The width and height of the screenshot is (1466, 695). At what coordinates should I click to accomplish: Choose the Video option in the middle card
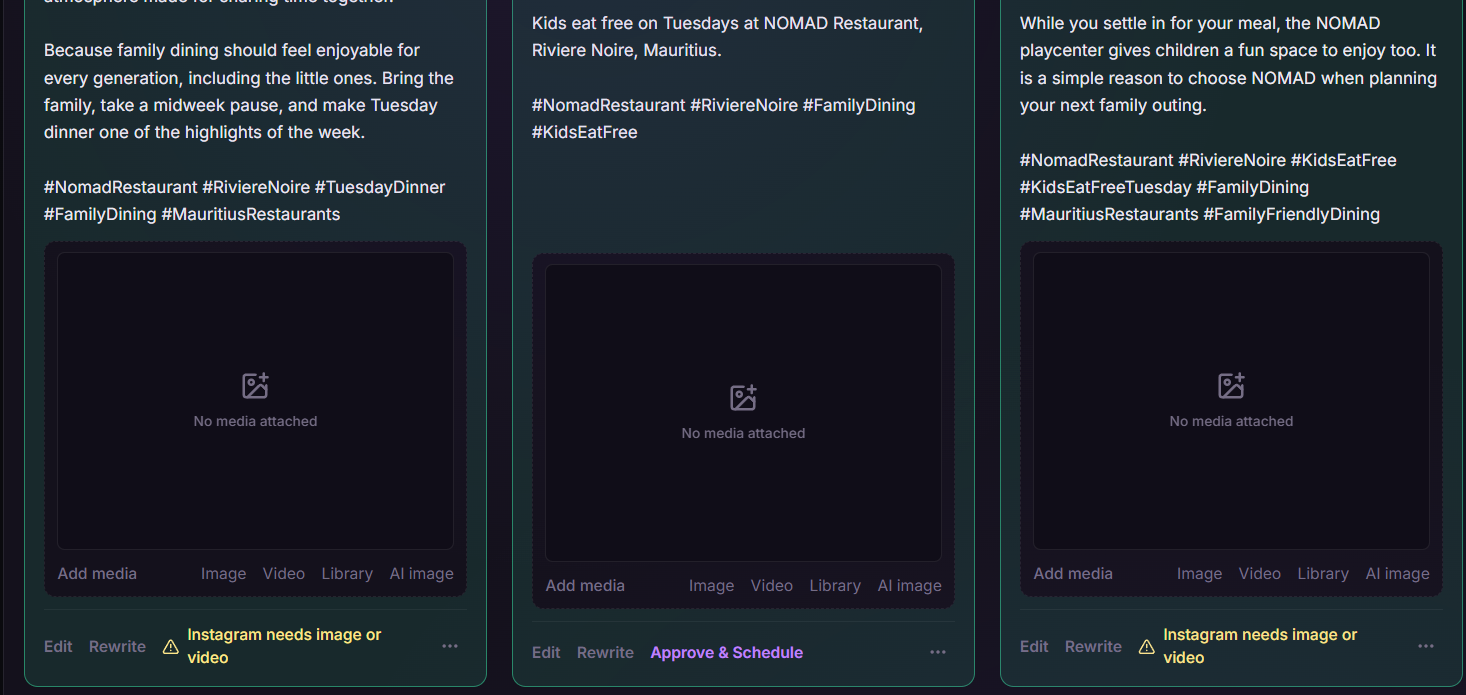coord(772,586)
